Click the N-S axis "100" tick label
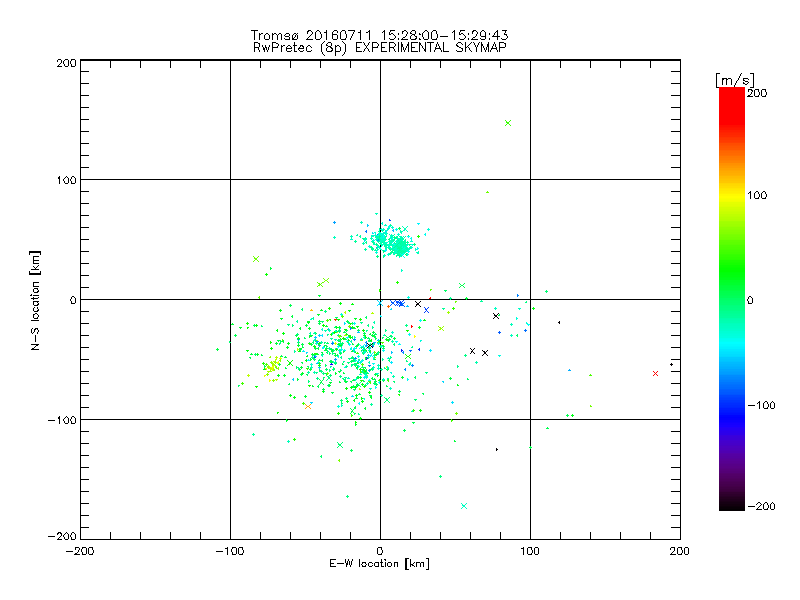The image size is (800, 600). pos(66,180)
